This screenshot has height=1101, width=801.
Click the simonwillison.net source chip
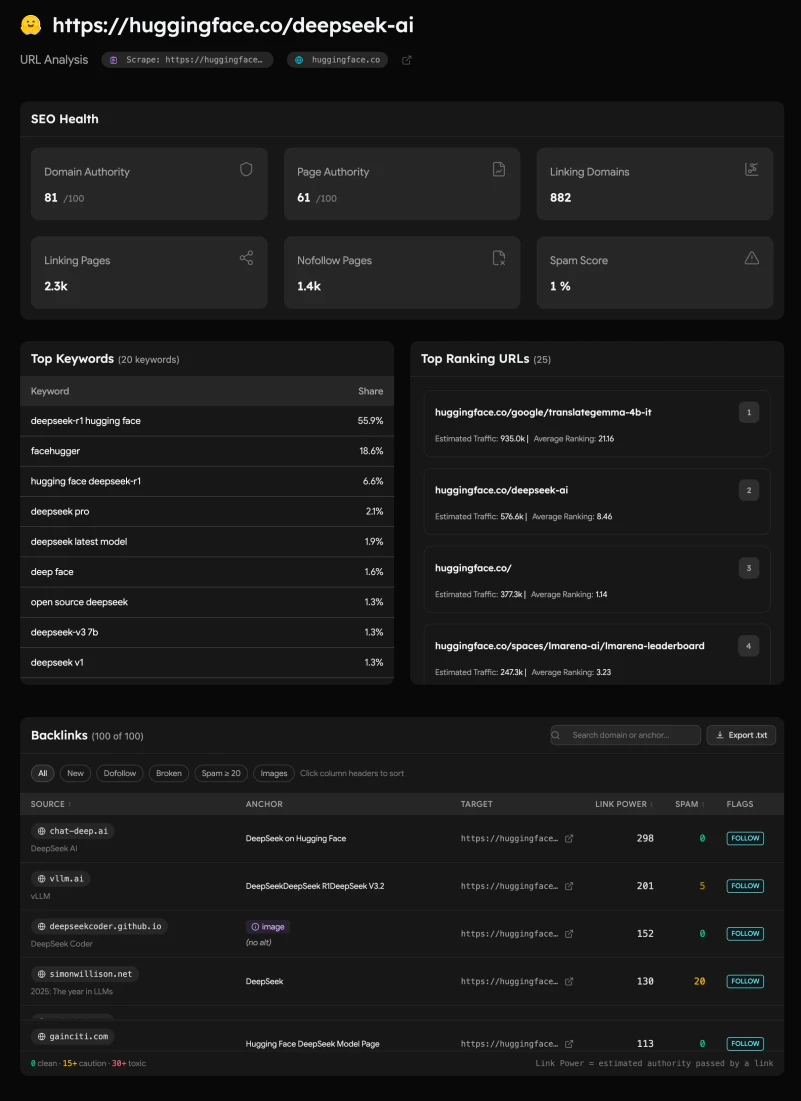84,974
